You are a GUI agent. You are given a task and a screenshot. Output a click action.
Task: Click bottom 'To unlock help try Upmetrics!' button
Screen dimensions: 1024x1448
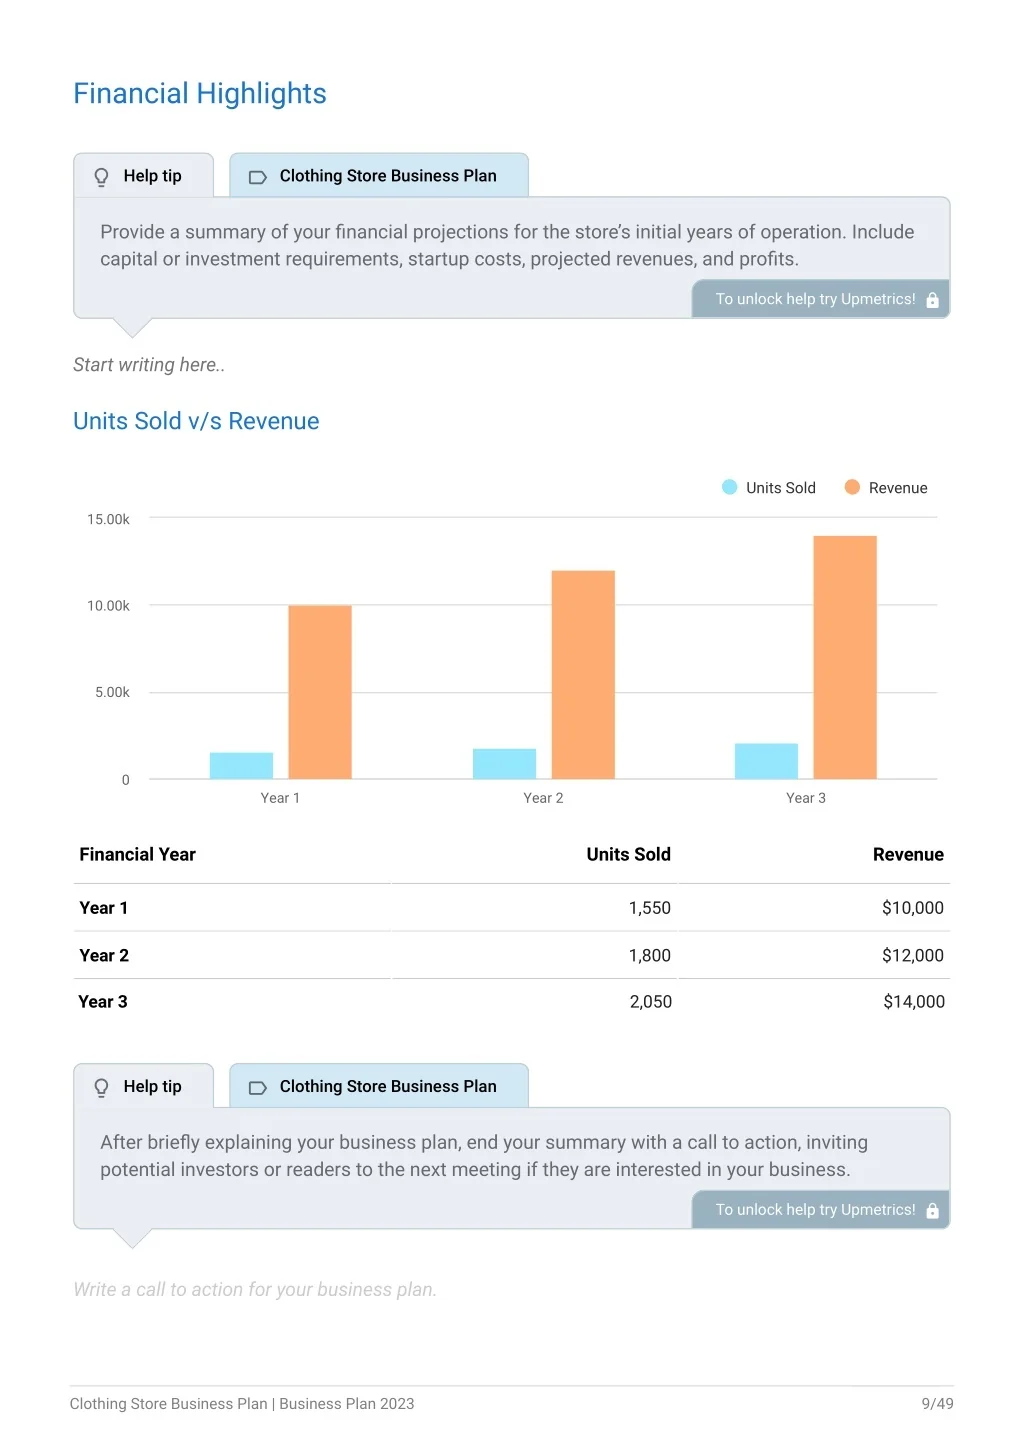pos(821,1210)
